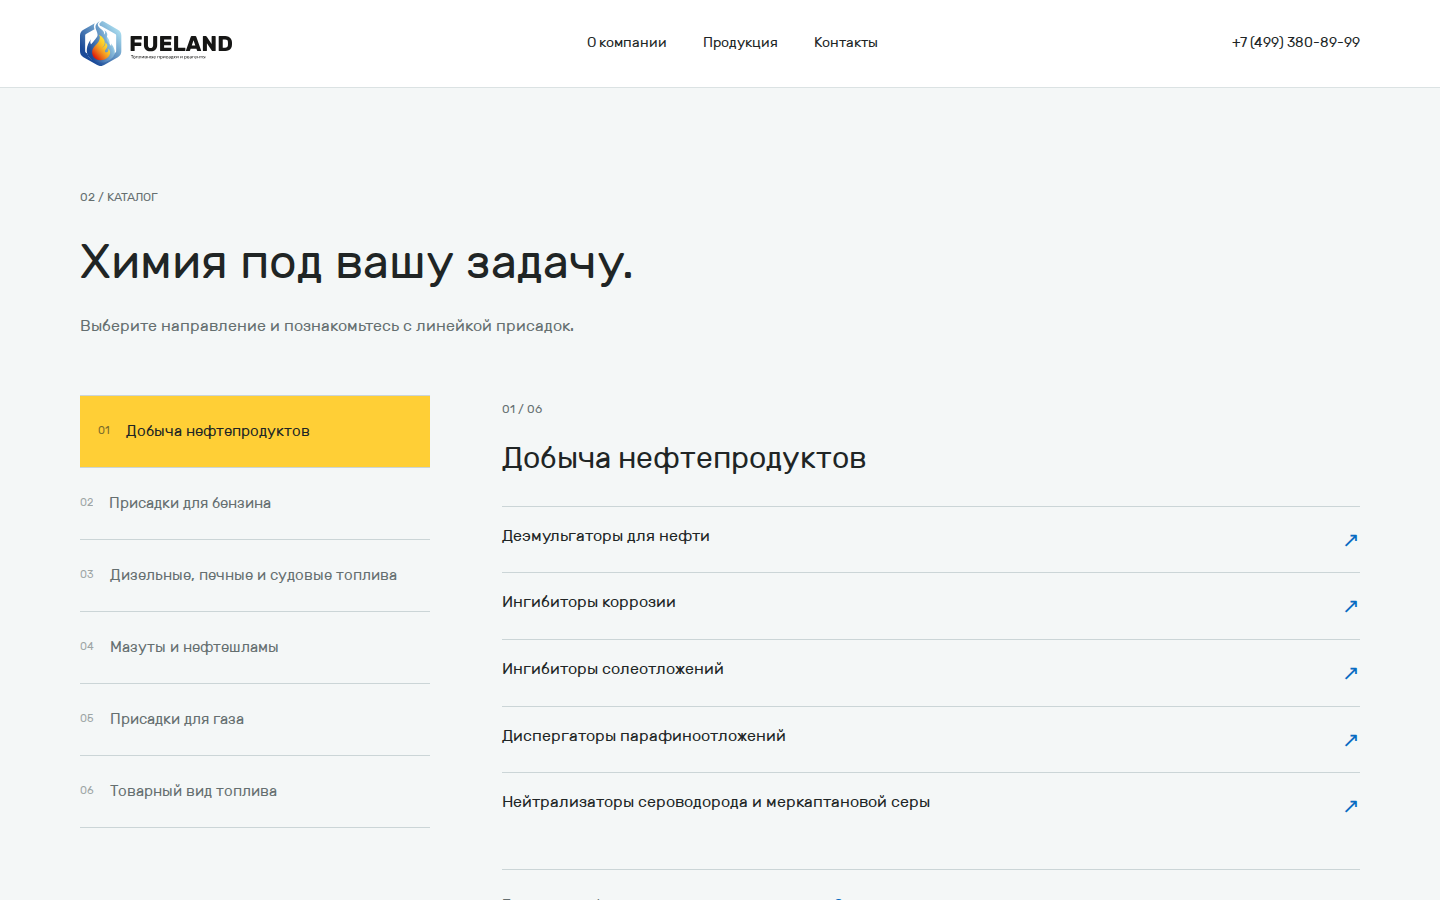The width and height of the screenshot is (1440, 900).
Task: Click the Fueland flame logo icon
Action: coord(100,44)
